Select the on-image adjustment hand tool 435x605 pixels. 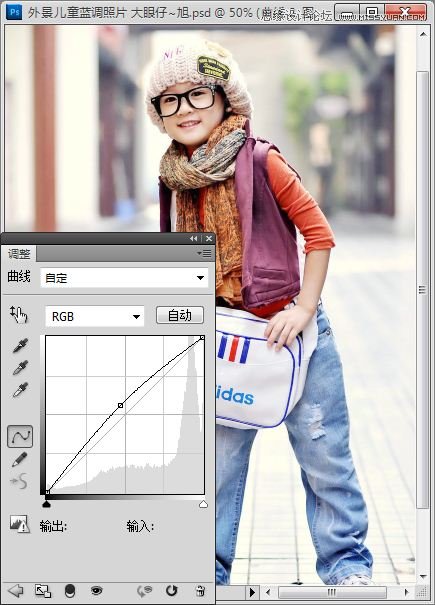click(19, 315)
